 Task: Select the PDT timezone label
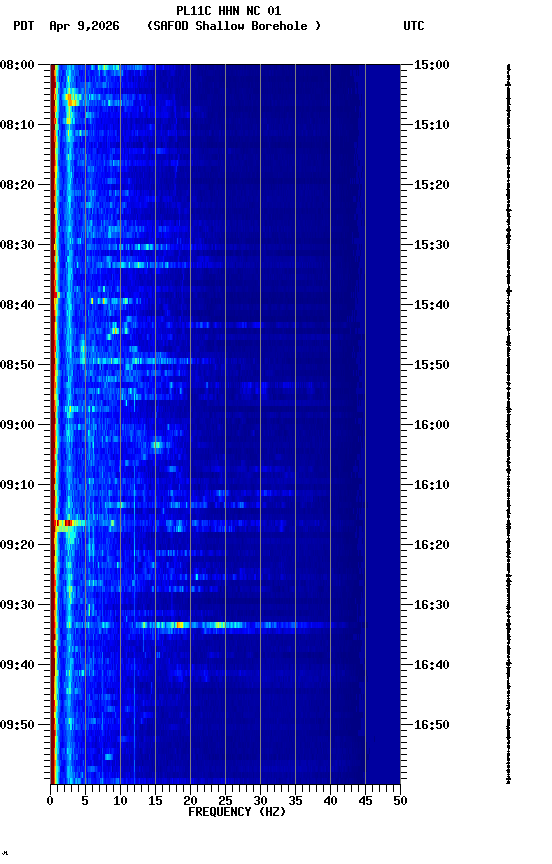point(24,26)
